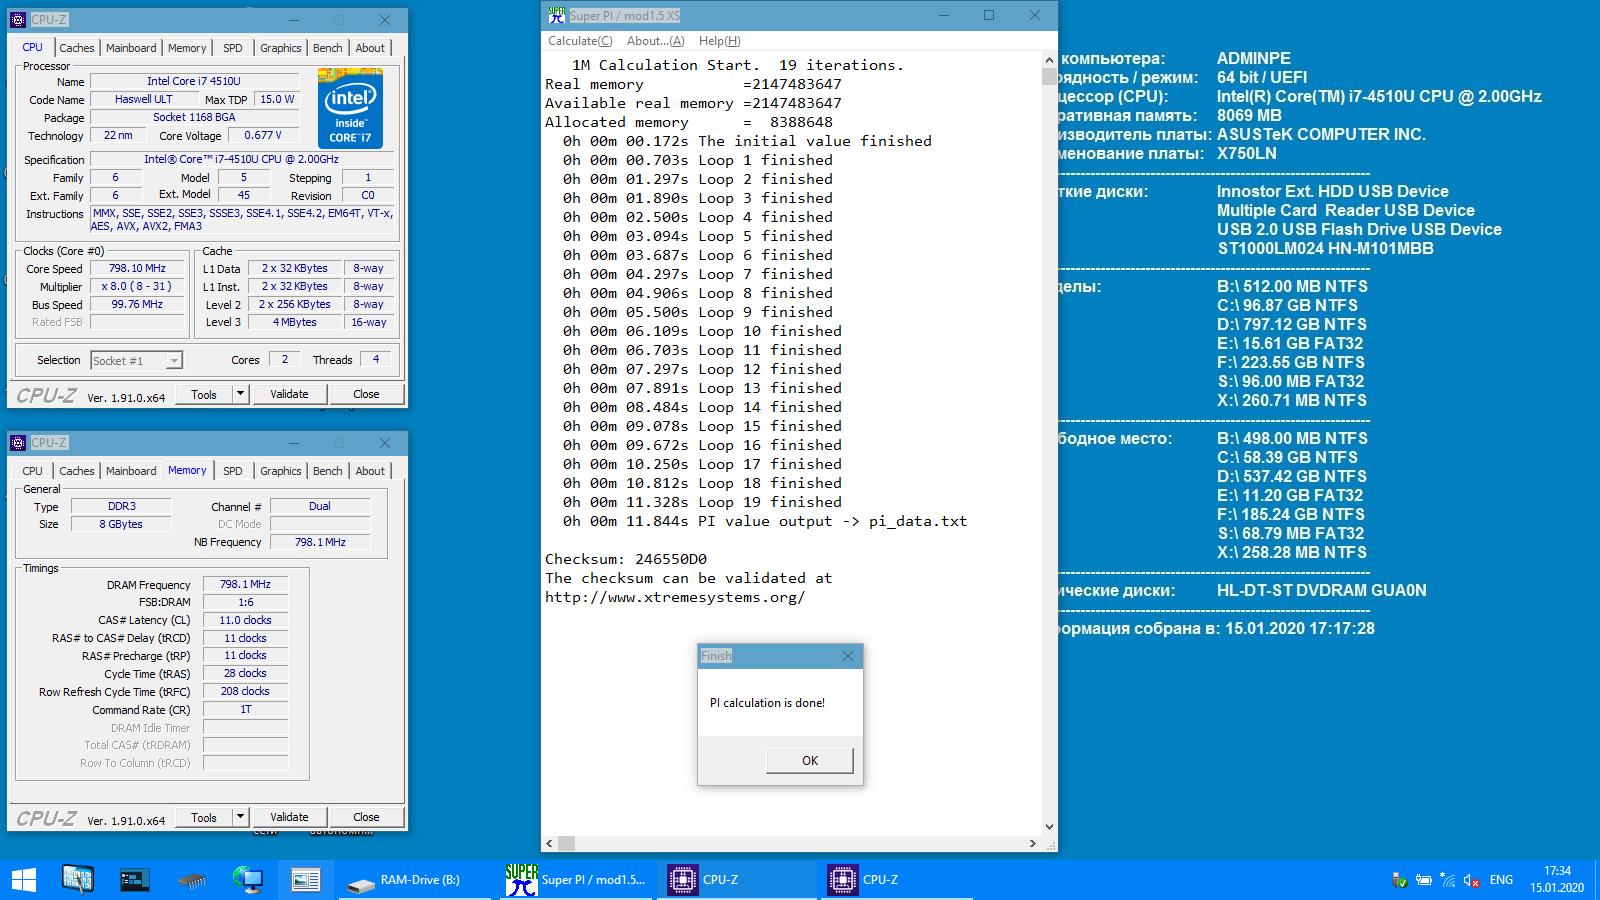The image size is (1600, 900).
Task: Open About tab in top CPU-Z
Action: pos(370,48)
